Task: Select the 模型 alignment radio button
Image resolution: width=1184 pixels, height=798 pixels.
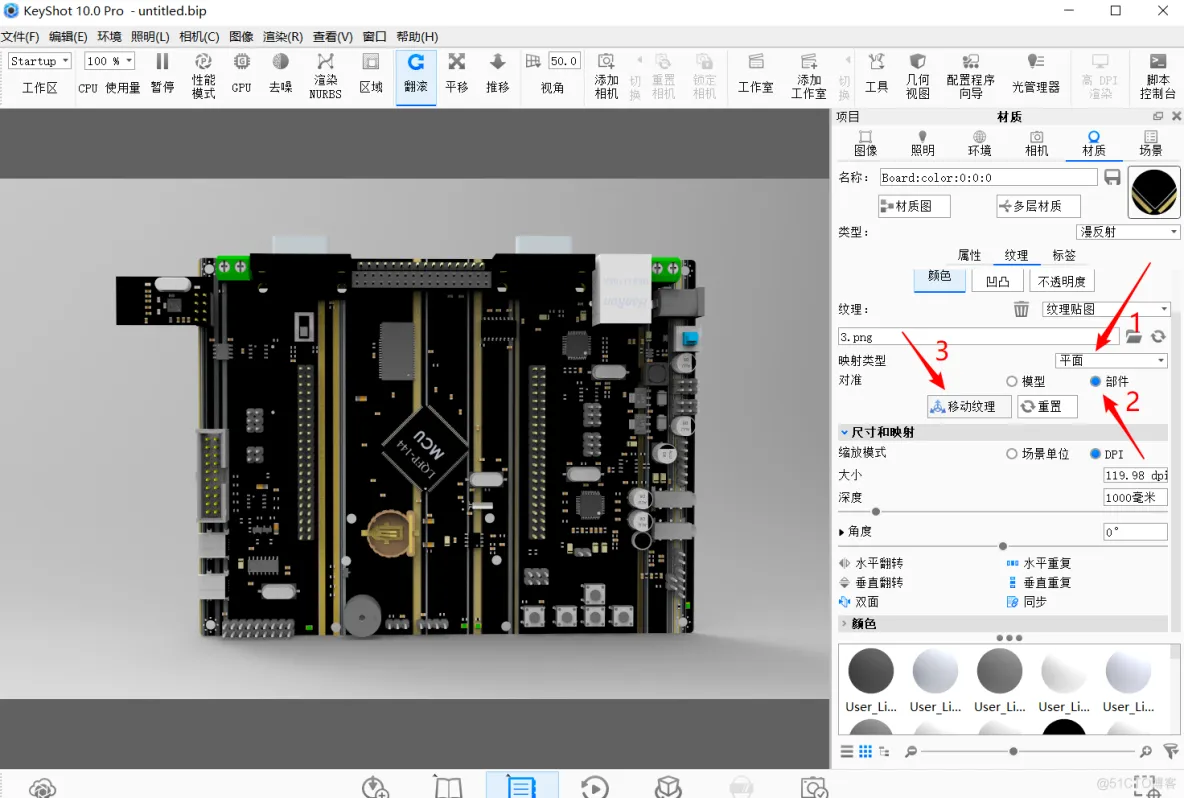Action: pyautogui.click(x=1012, y=381)
